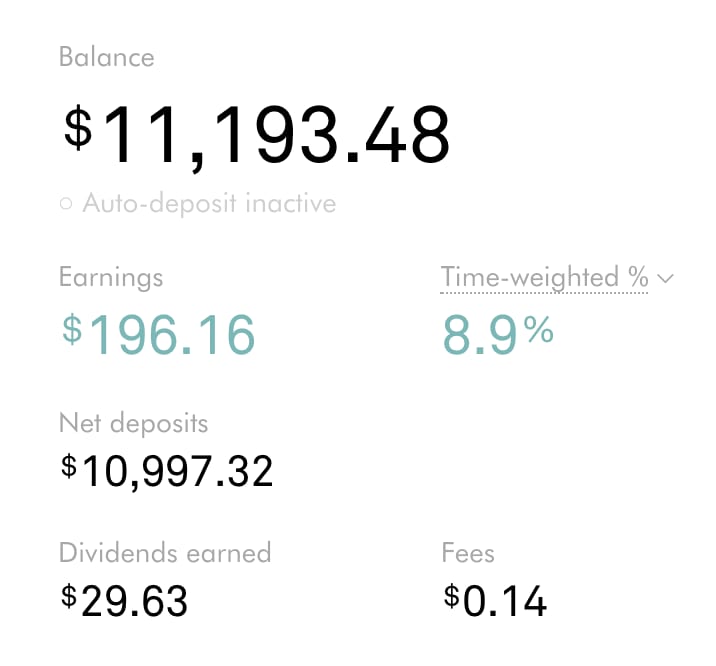Image resolution: width=716 pixels, height=666 pixels.
Task: Click the Earnings label
Action: coord(111,278)
